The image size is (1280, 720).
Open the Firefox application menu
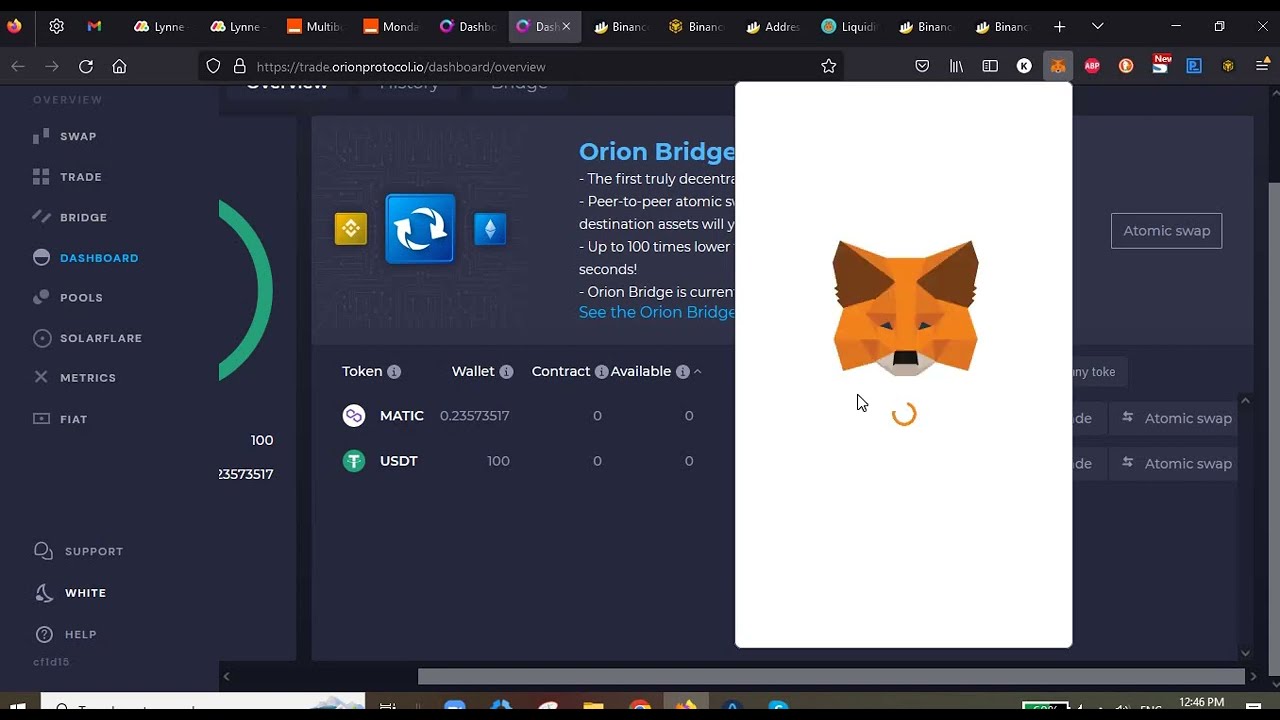point(1262,66)
